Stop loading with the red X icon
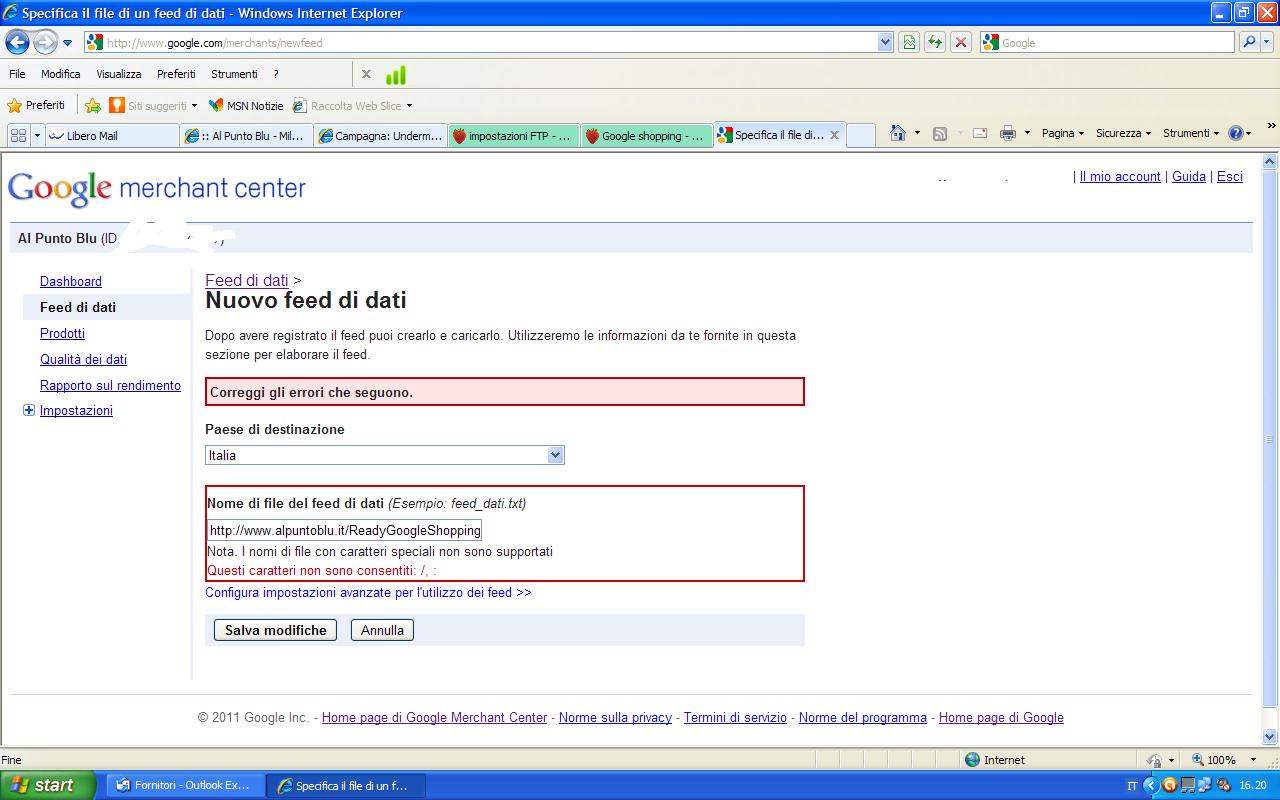Image resolution: width=1280 pixels, height=800 pixels. coord(961,43)
